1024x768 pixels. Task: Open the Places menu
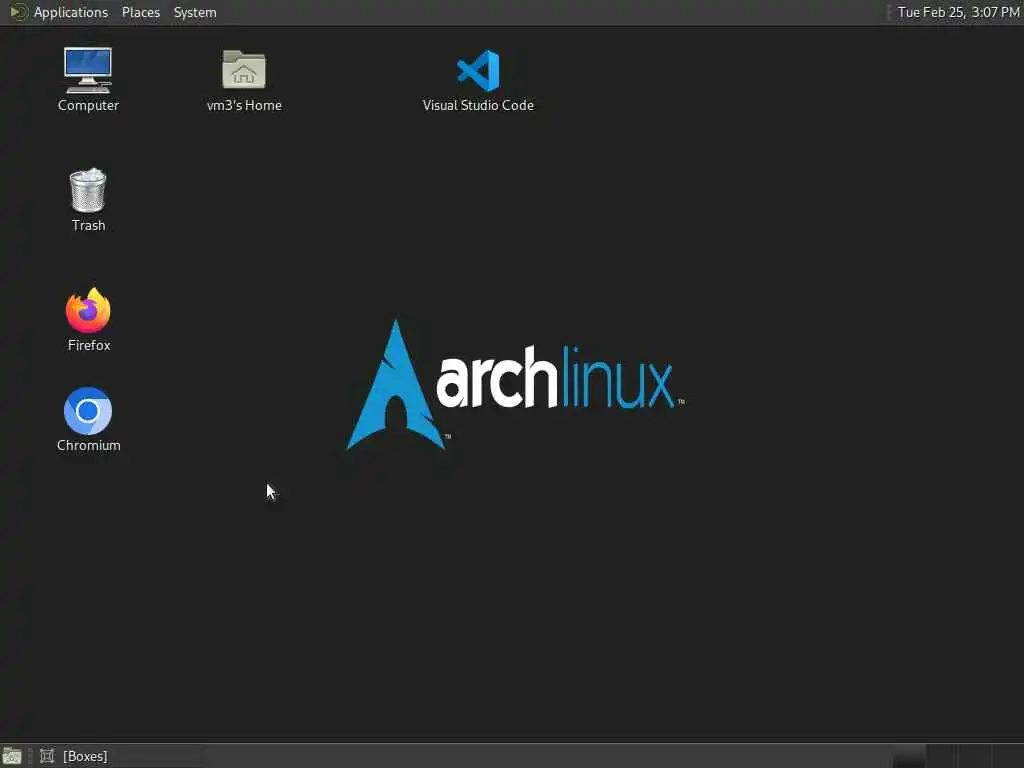[x=140, y=12]
